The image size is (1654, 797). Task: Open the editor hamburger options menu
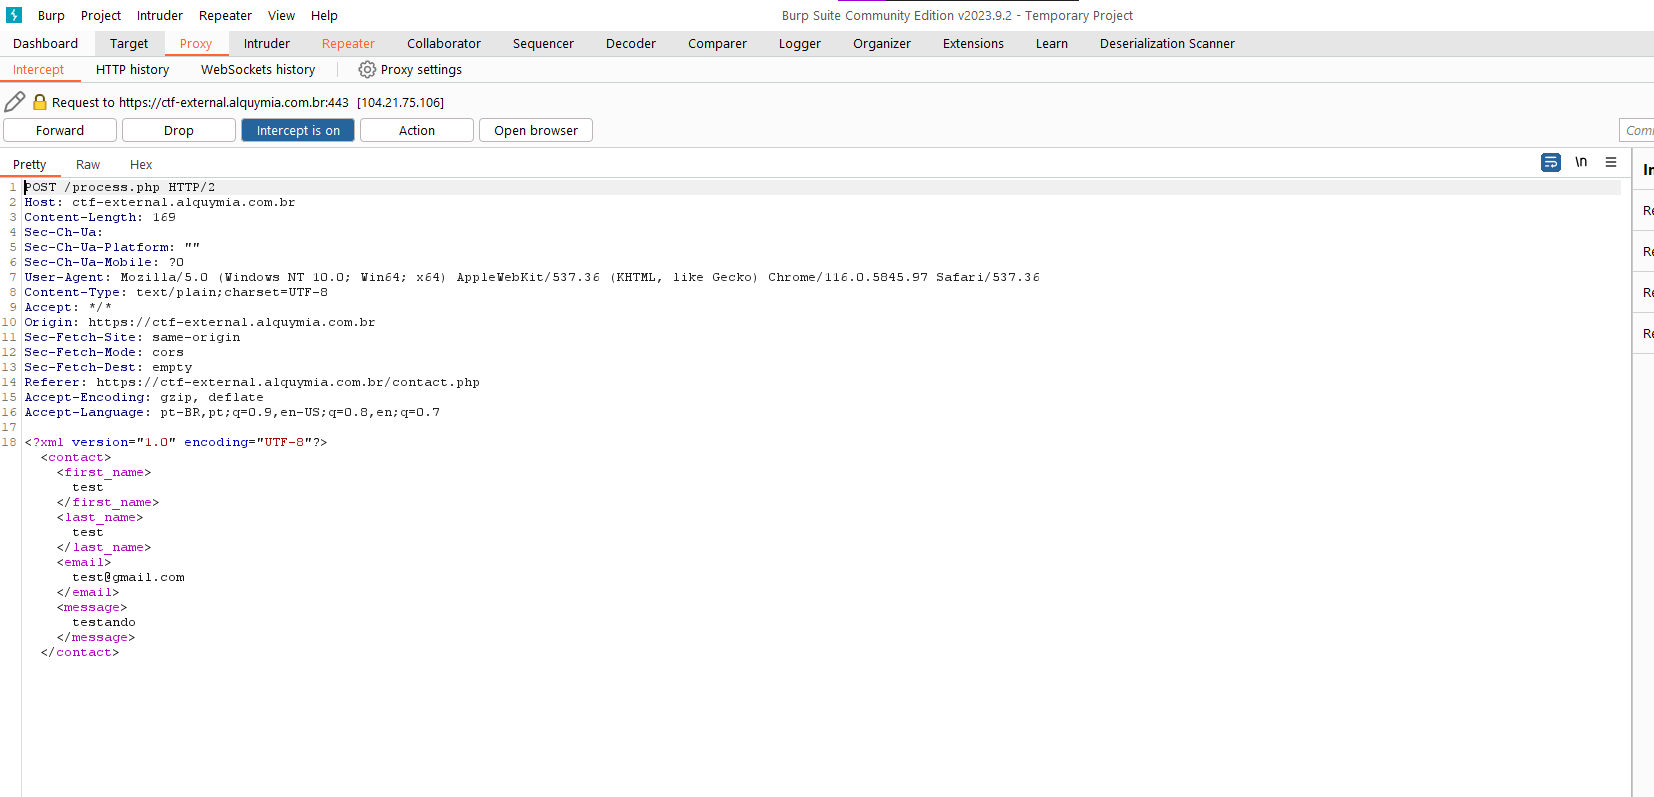[1611, 162]
